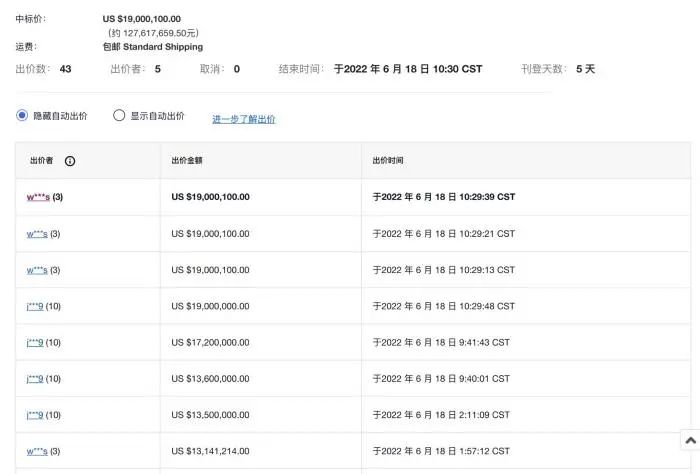Open bidder w***s link at 10:29:21 row
This screenshot has width=700, height=474.
[x=37, y=233]
